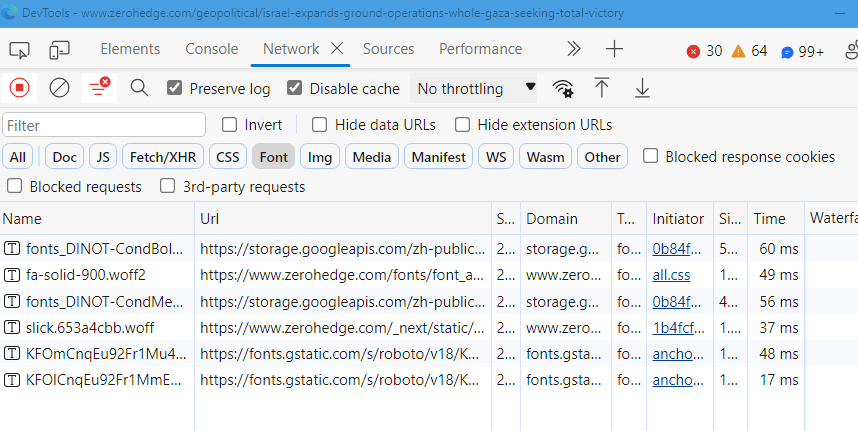Screen dimensions: 858x431
Task: Switch to the Console tab
Action: (212, 49)
